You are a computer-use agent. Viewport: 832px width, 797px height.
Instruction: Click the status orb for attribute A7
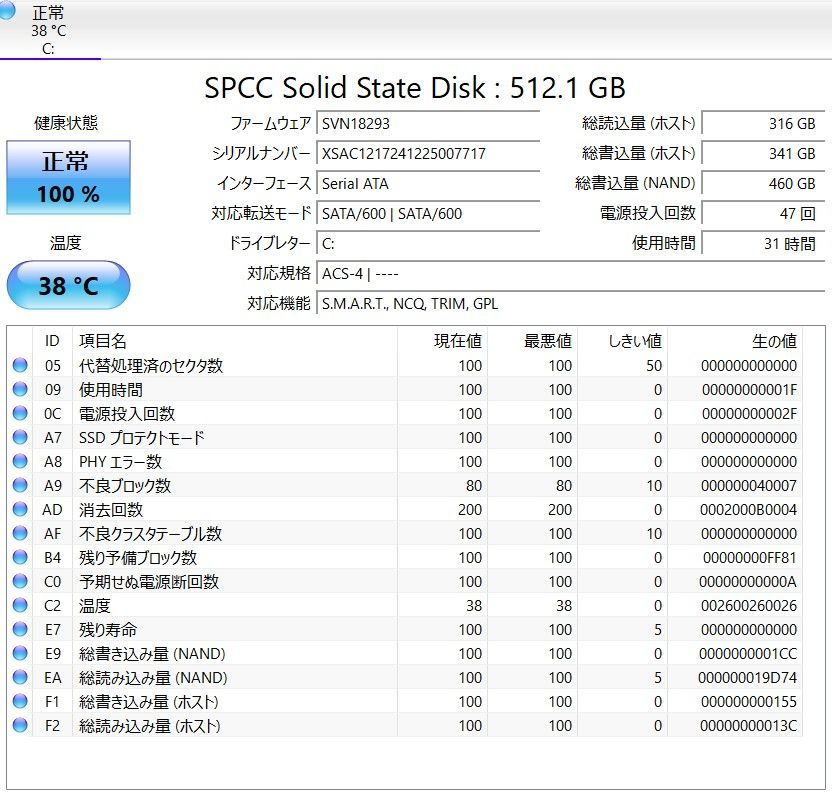tap(20, 437)
